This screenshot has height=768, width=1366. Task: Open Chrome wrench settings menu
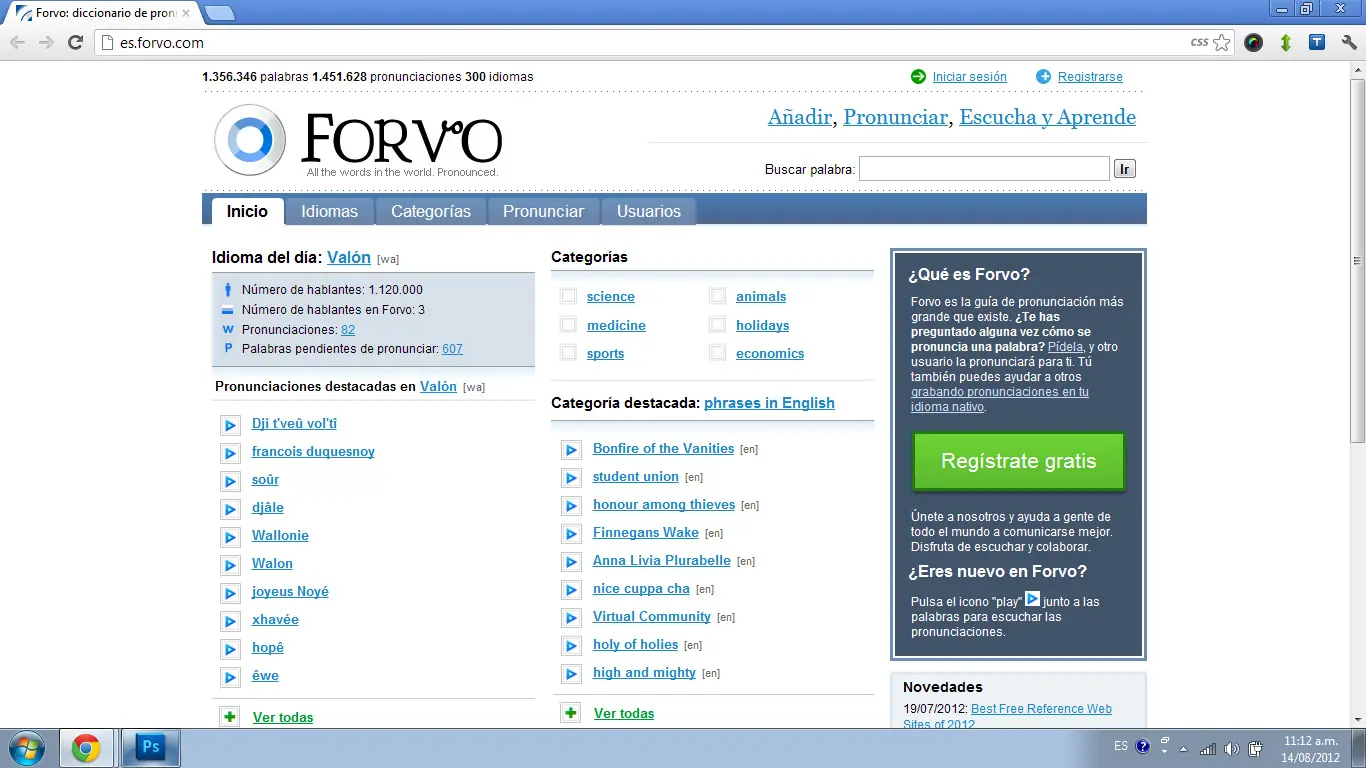pos(1349,42)
